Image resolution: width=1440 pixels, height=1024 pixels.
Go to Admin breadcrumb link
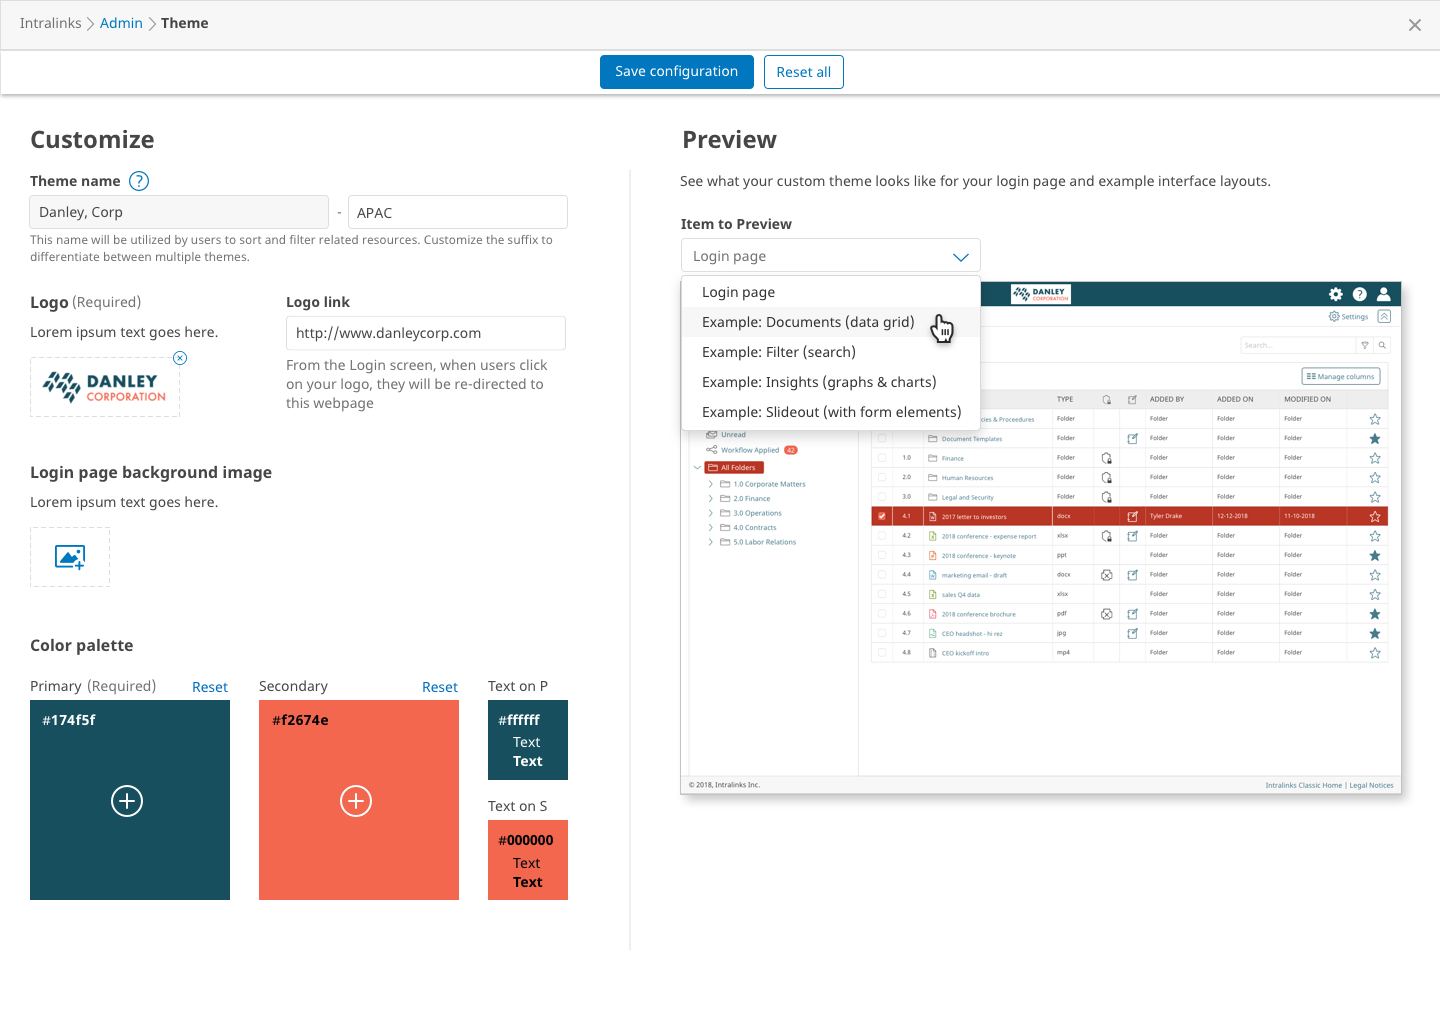(x=121, y=23)
